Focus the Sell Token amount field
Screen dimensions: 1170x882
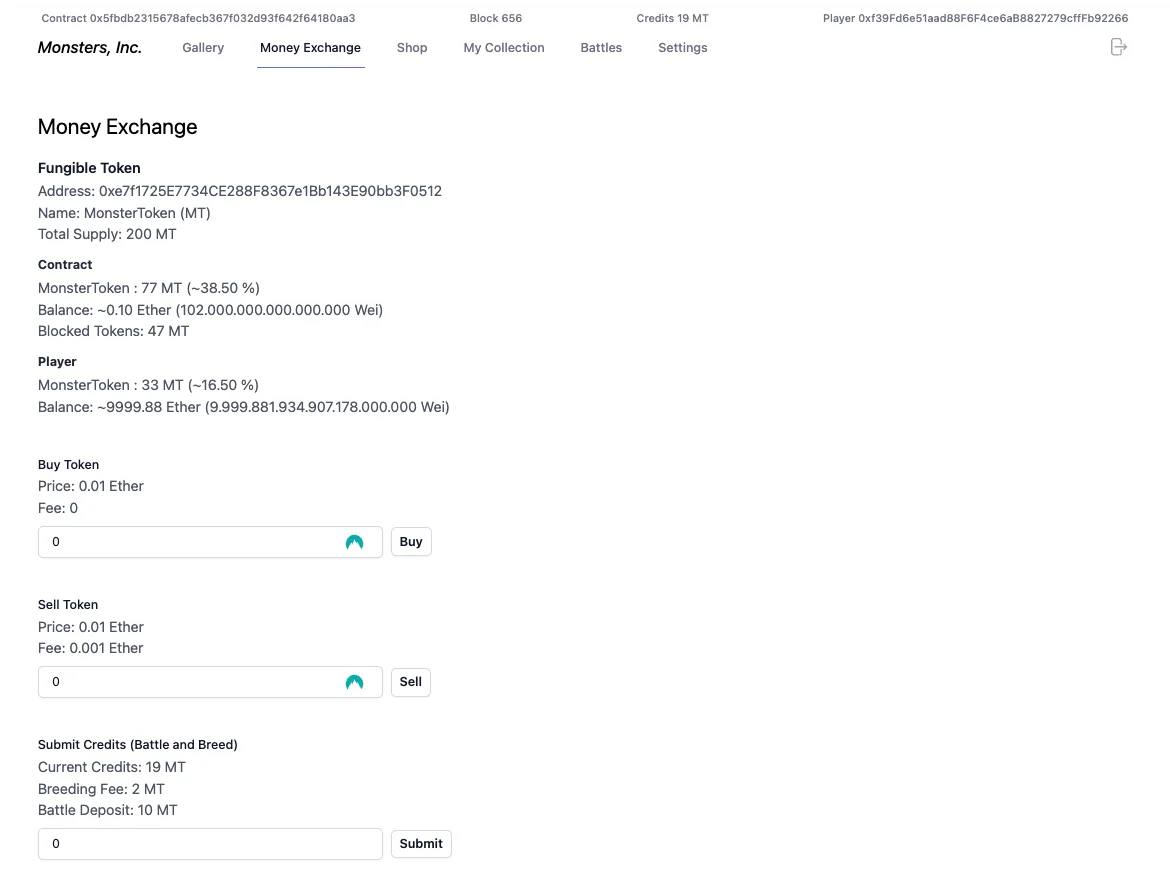[x=190, y=682]
